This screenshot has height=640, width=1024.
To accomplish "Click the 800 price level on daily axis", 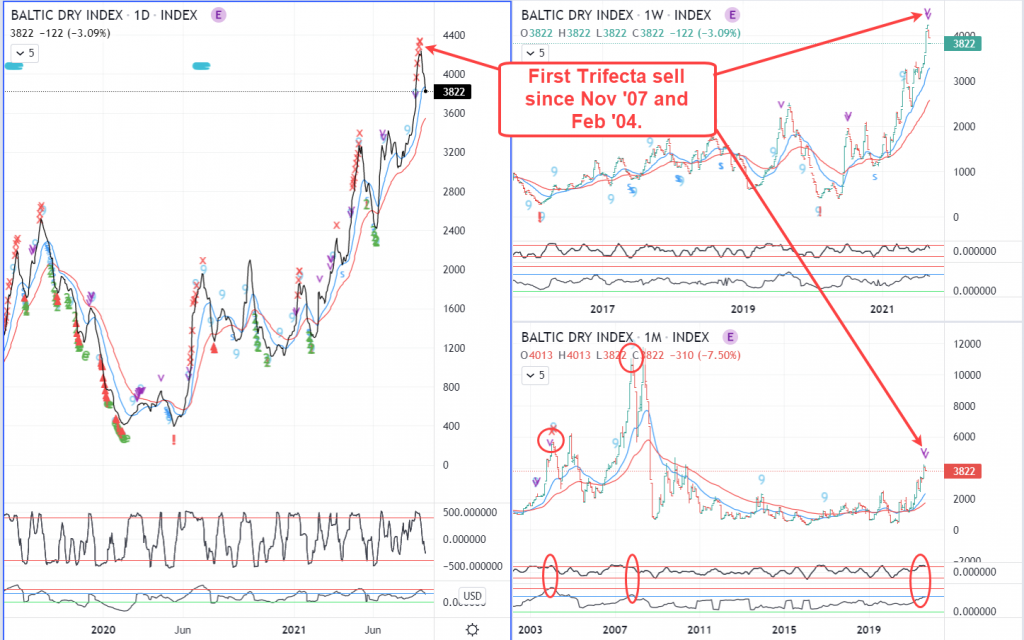I will pyautogui.click(x=451, y=387).
